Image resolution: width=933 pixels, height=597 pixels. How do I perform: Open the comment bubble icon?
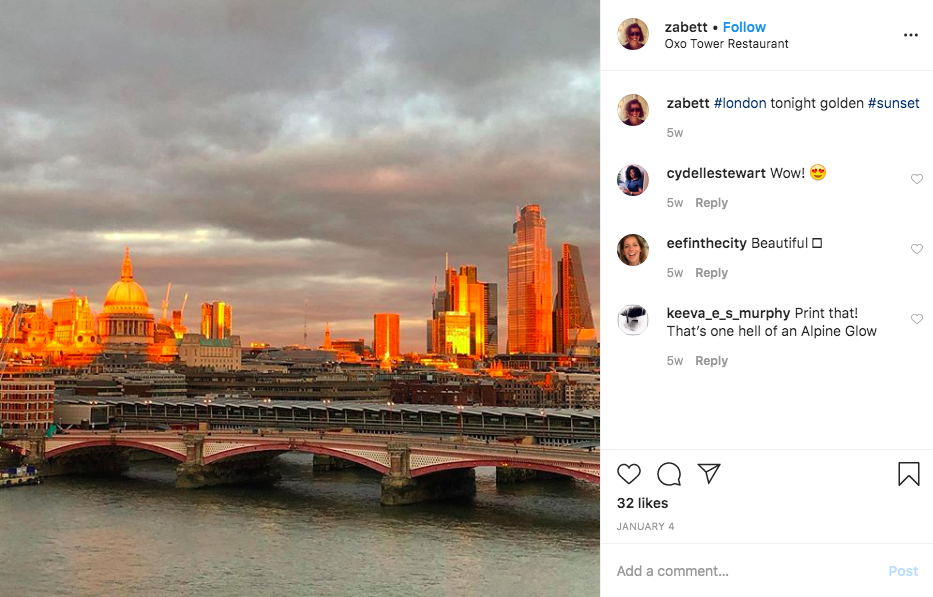point(669,474)
